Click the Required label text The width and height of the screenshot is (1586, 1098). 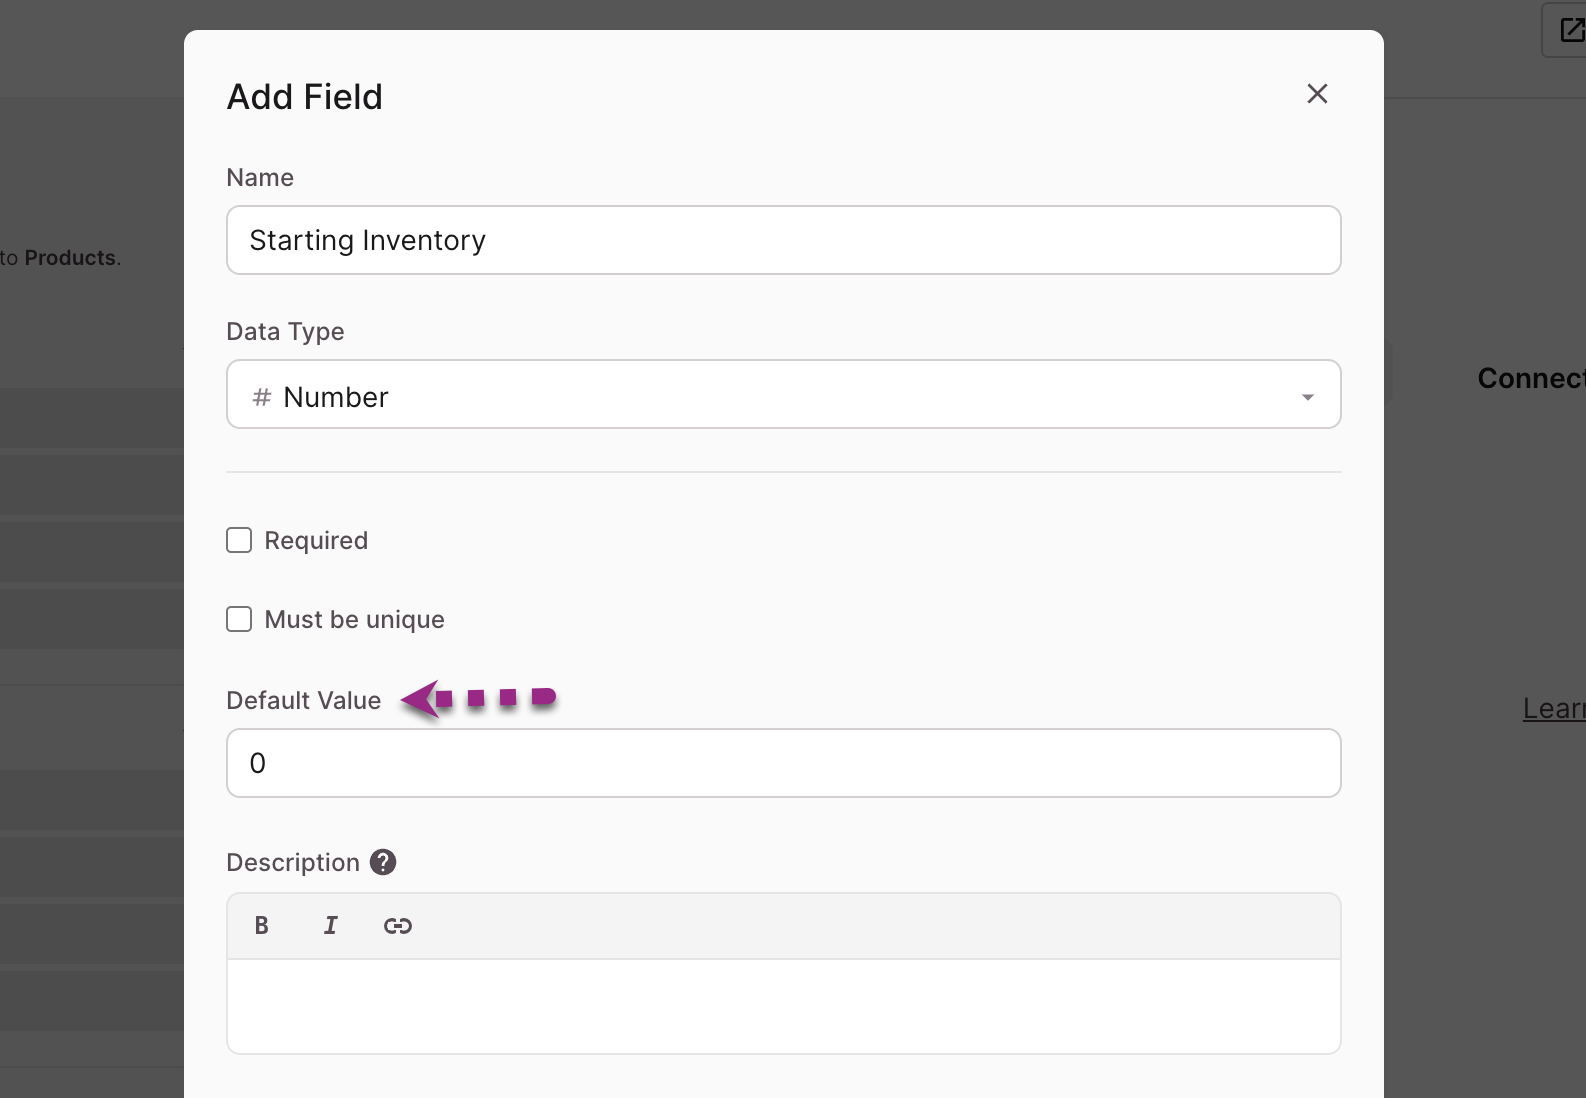pos(316,540)
